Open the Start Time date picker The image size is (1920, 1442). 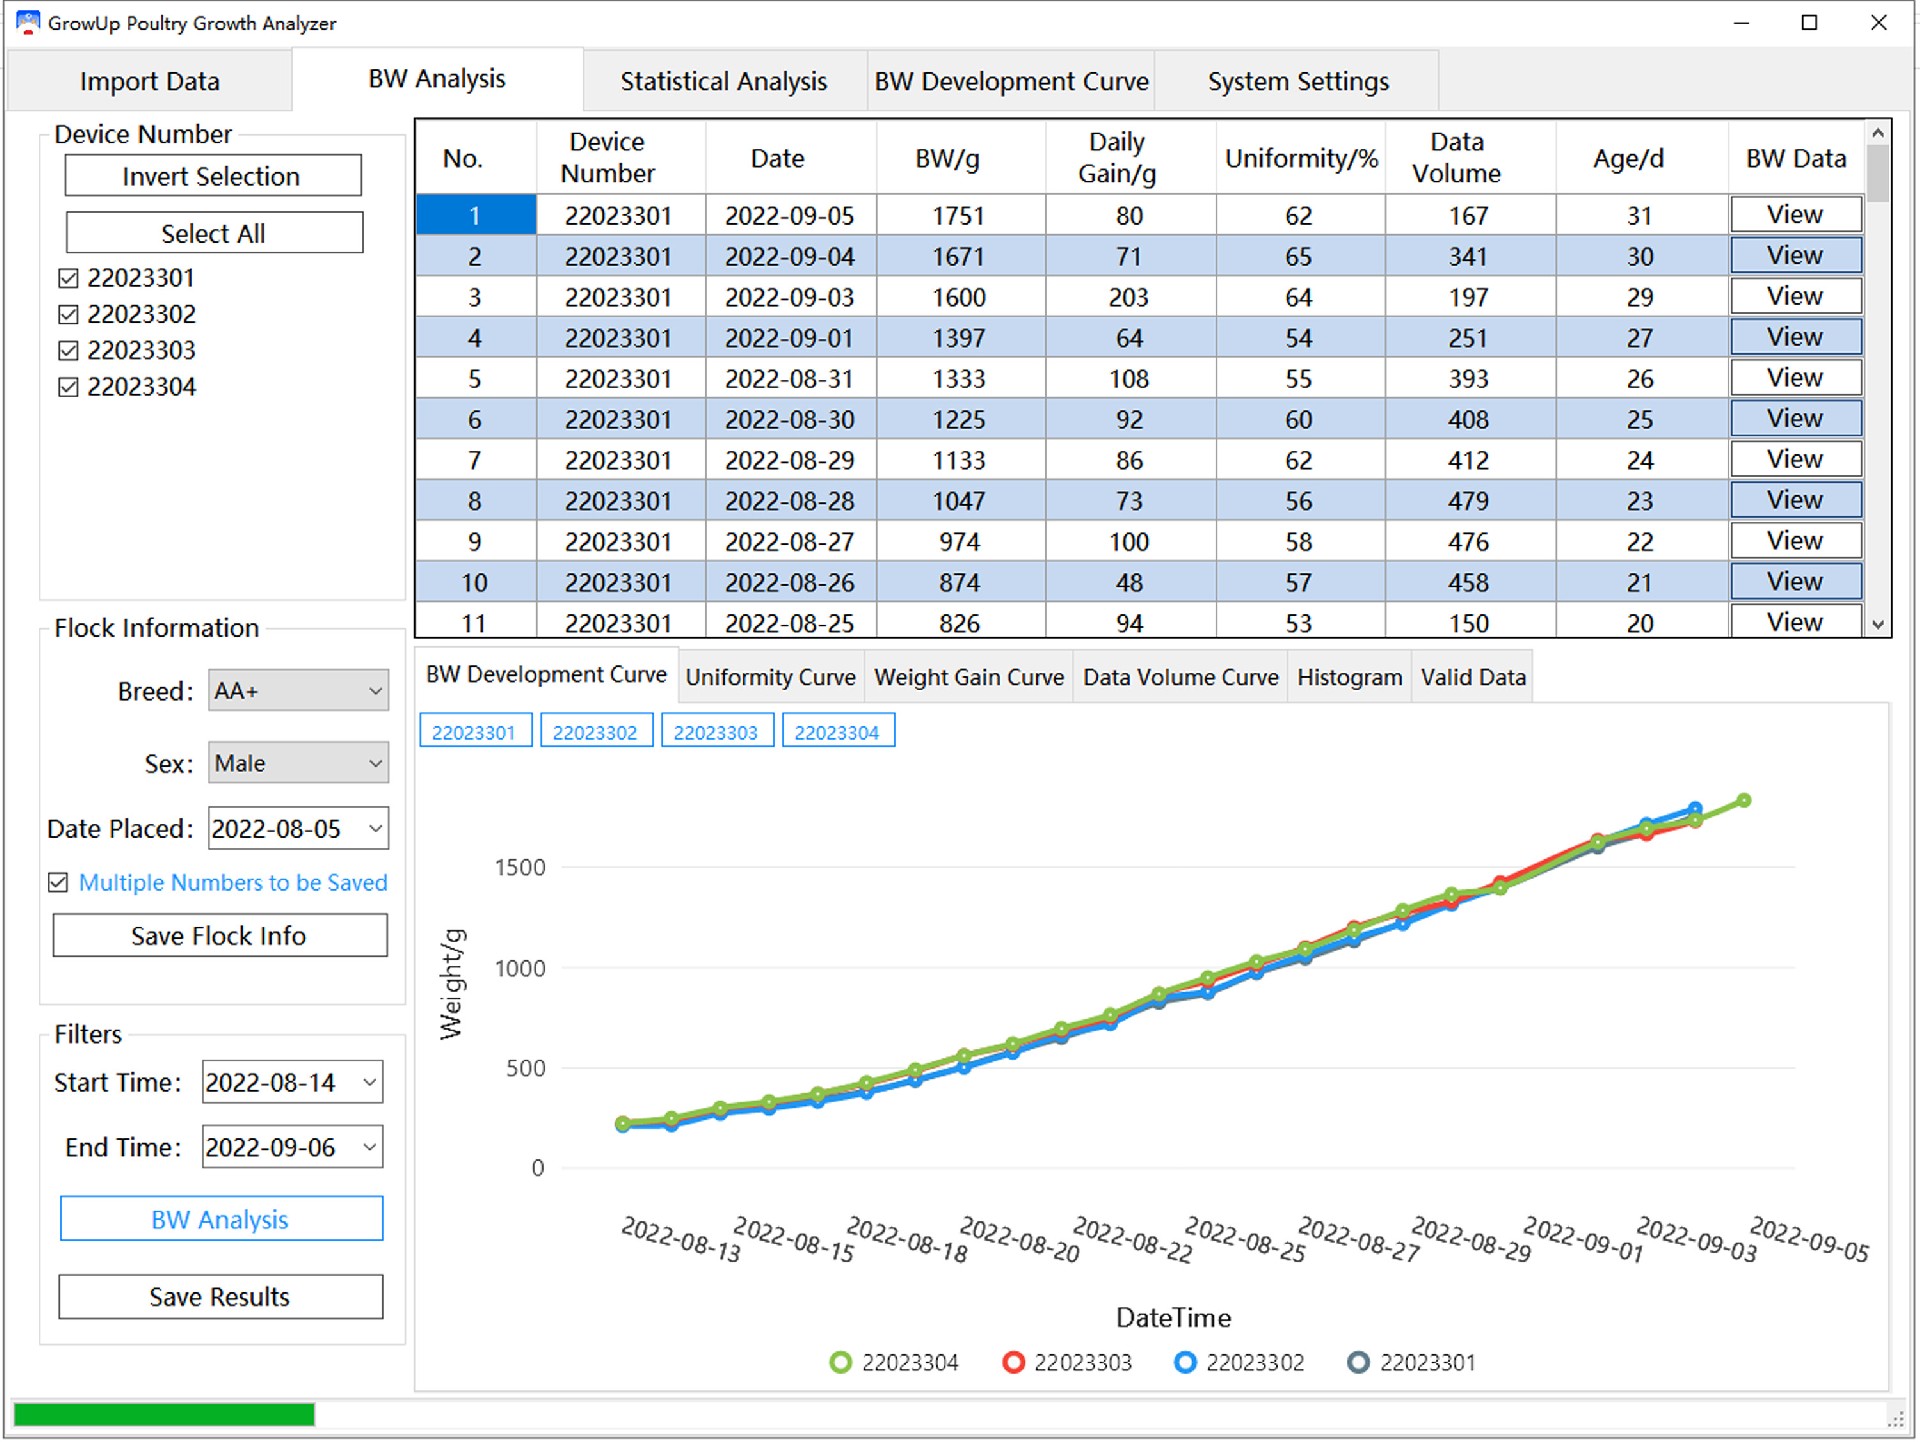(369, 1083)
